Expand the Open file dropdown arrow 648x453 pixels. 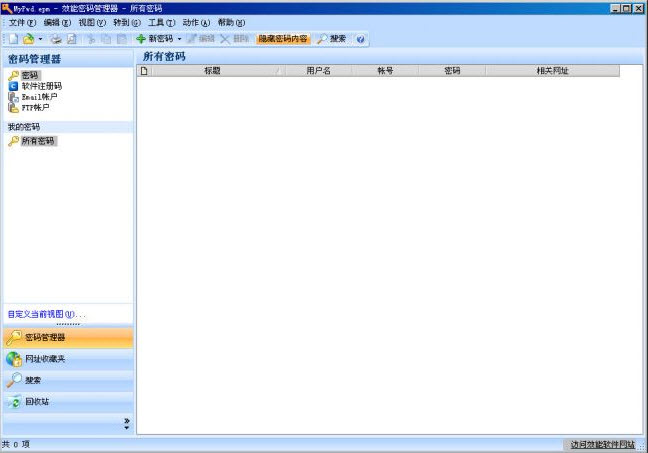coord(40,39)
